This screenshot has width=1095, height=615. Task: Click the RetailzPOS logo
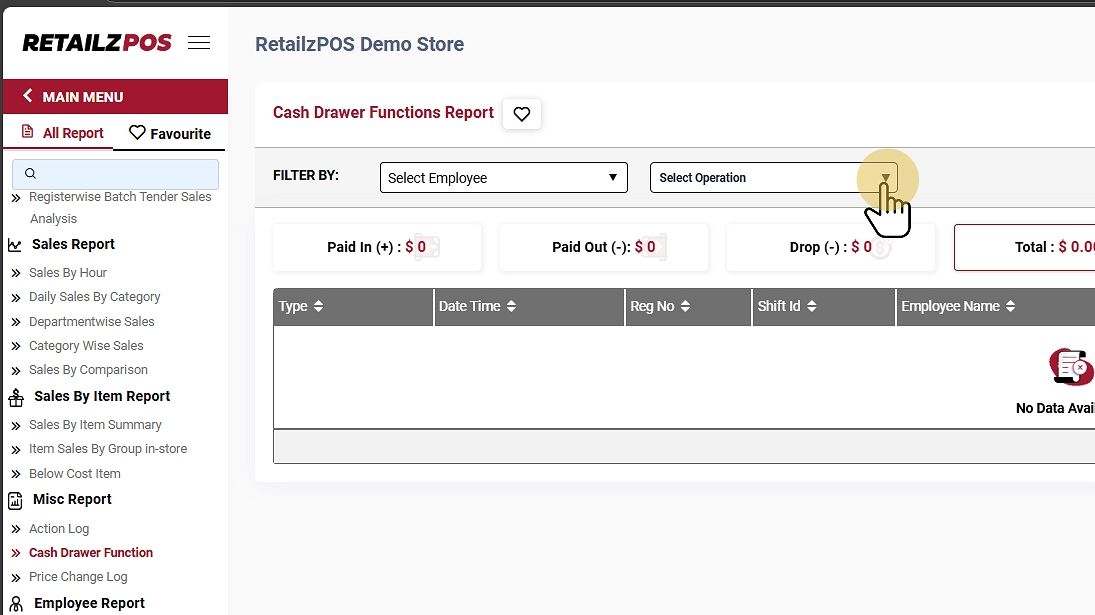tap(97, 43)
